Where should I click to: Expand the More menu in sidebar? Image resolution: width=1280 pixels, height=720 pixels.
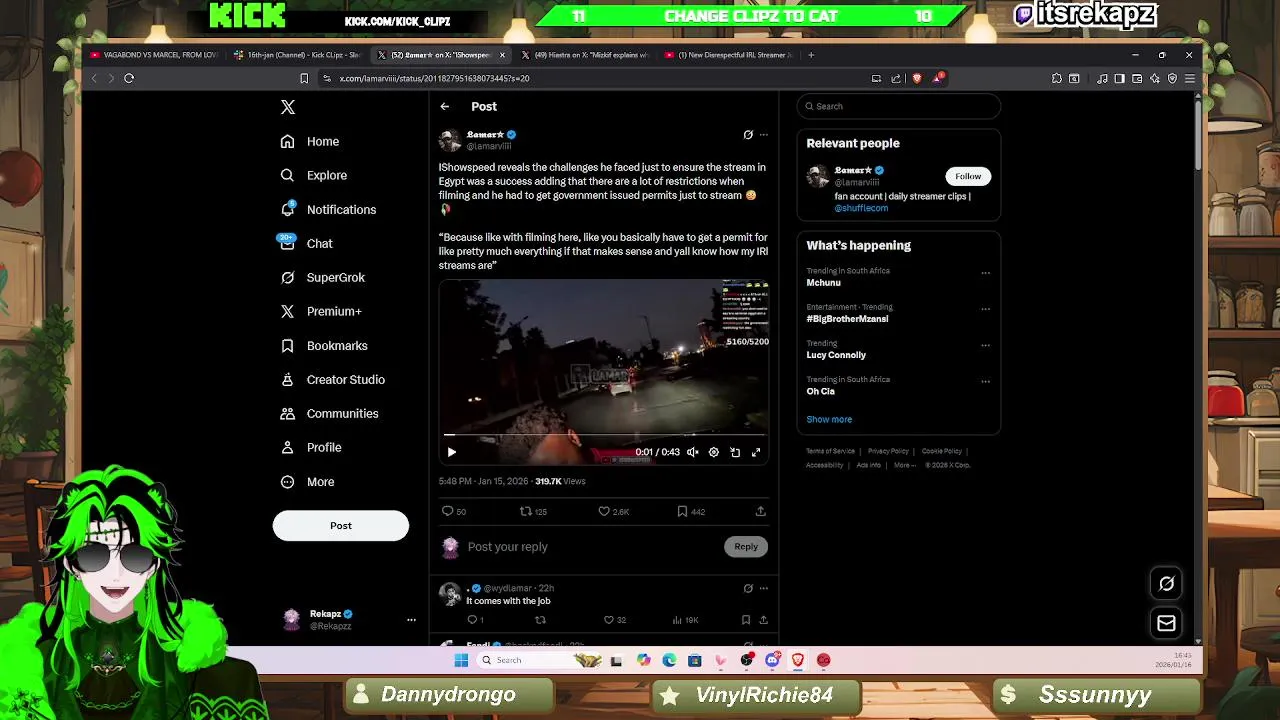point(307,482)
